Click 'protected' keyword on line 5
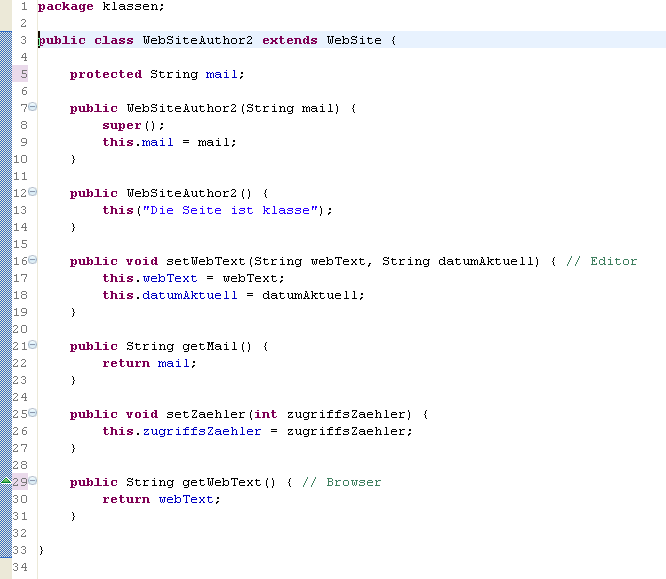Image resolution: width=666 pixels, height=579 pixels. tap(106, 75)
